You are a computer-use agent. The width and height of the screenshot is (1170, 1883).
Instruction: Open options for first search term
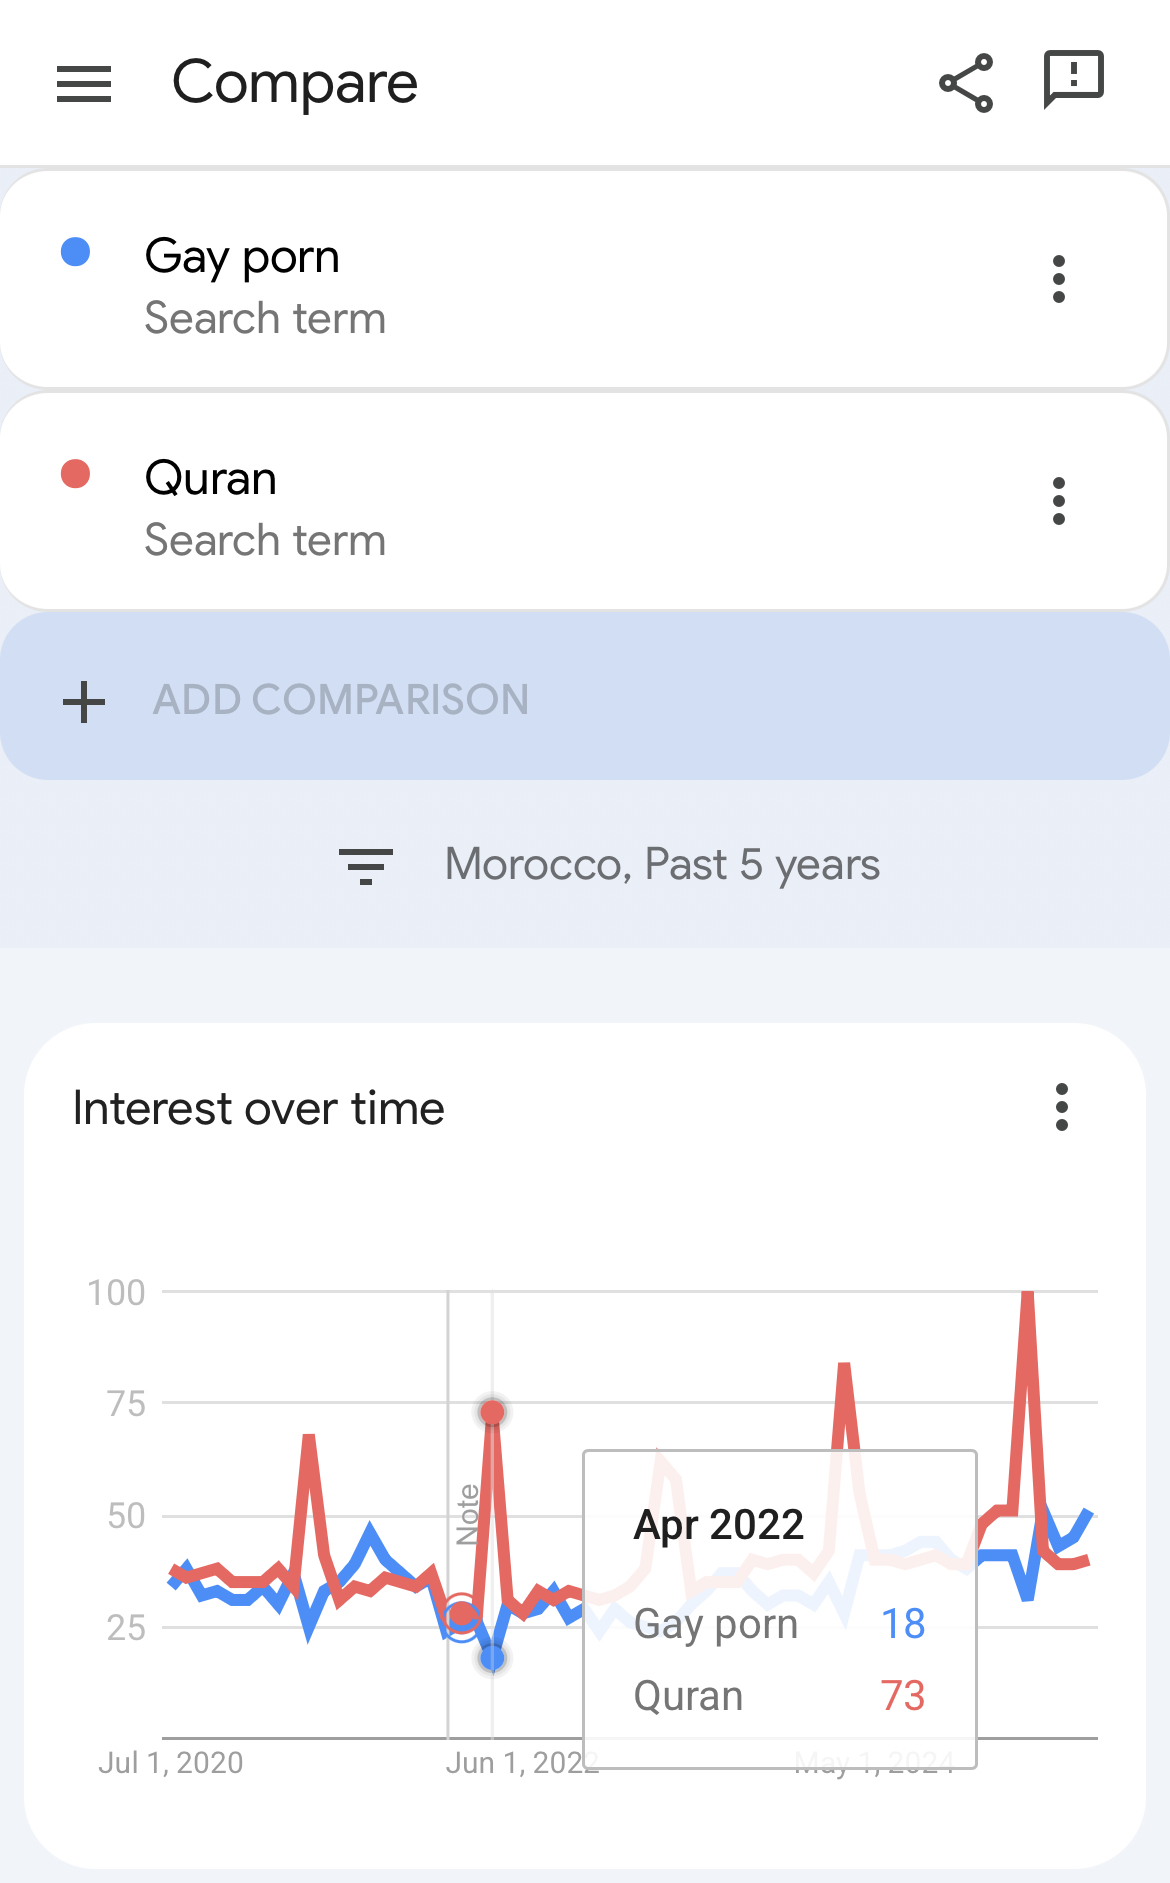coord(1059,279)
